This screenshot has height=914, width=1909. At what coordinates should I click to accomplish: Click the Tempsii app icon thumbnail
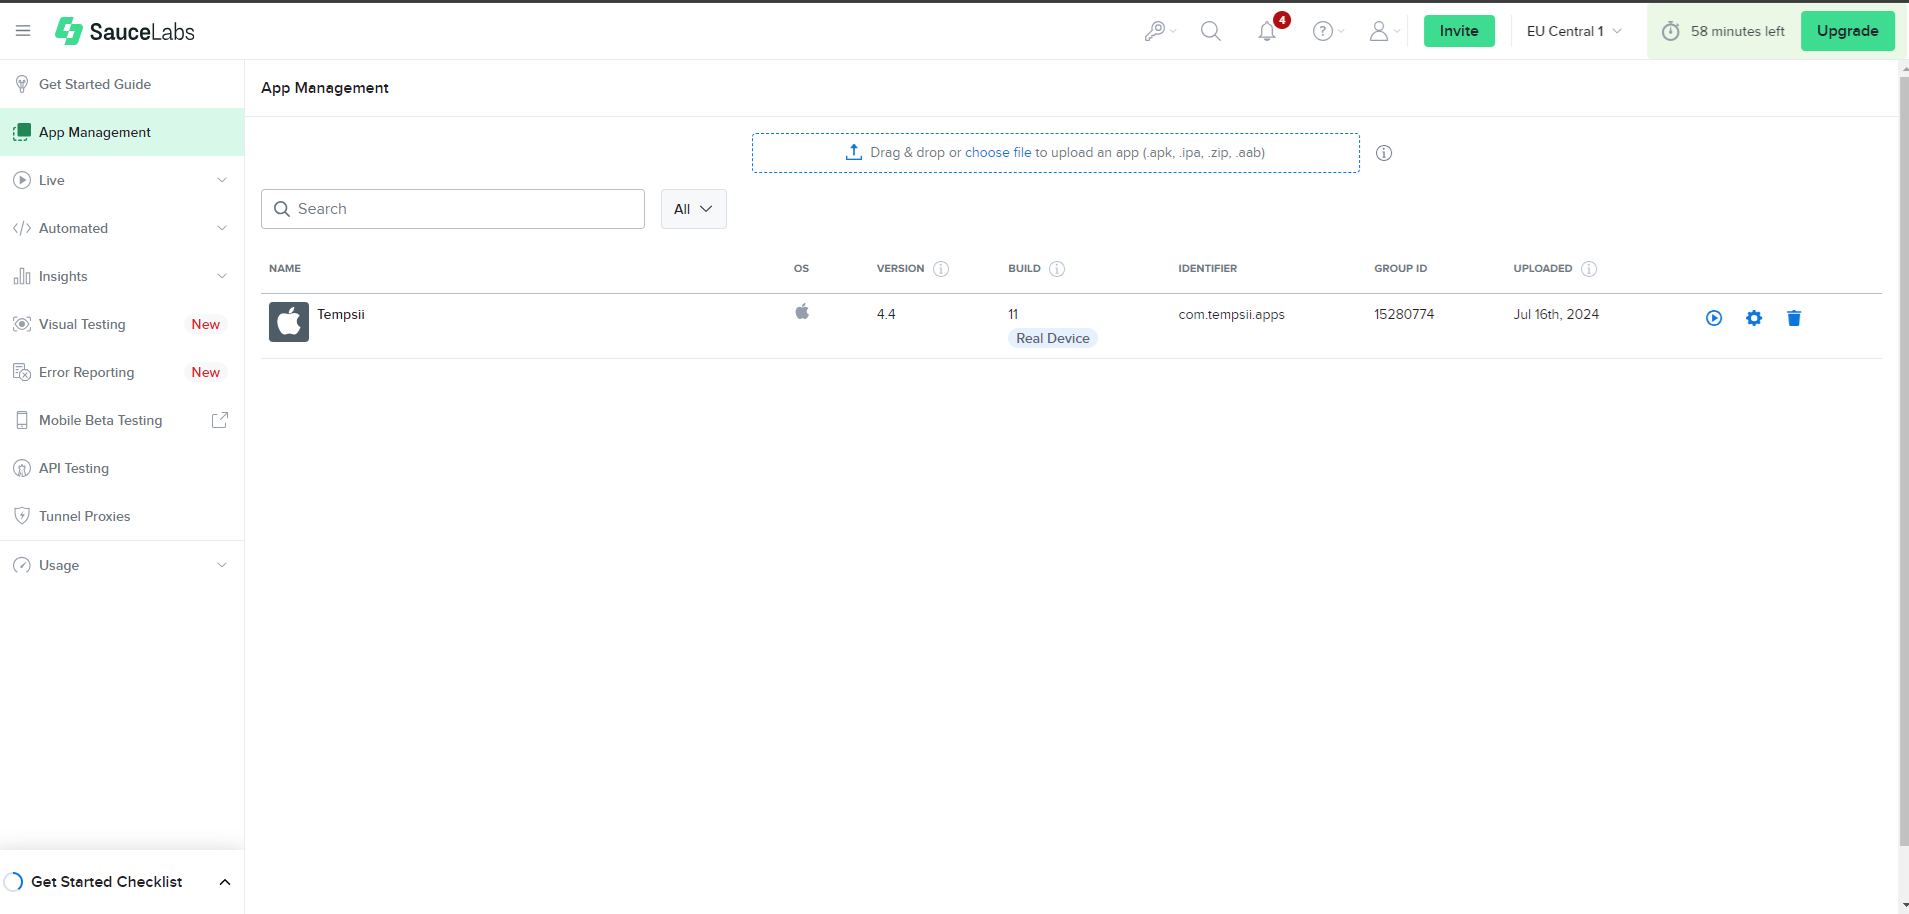(289, 322)
